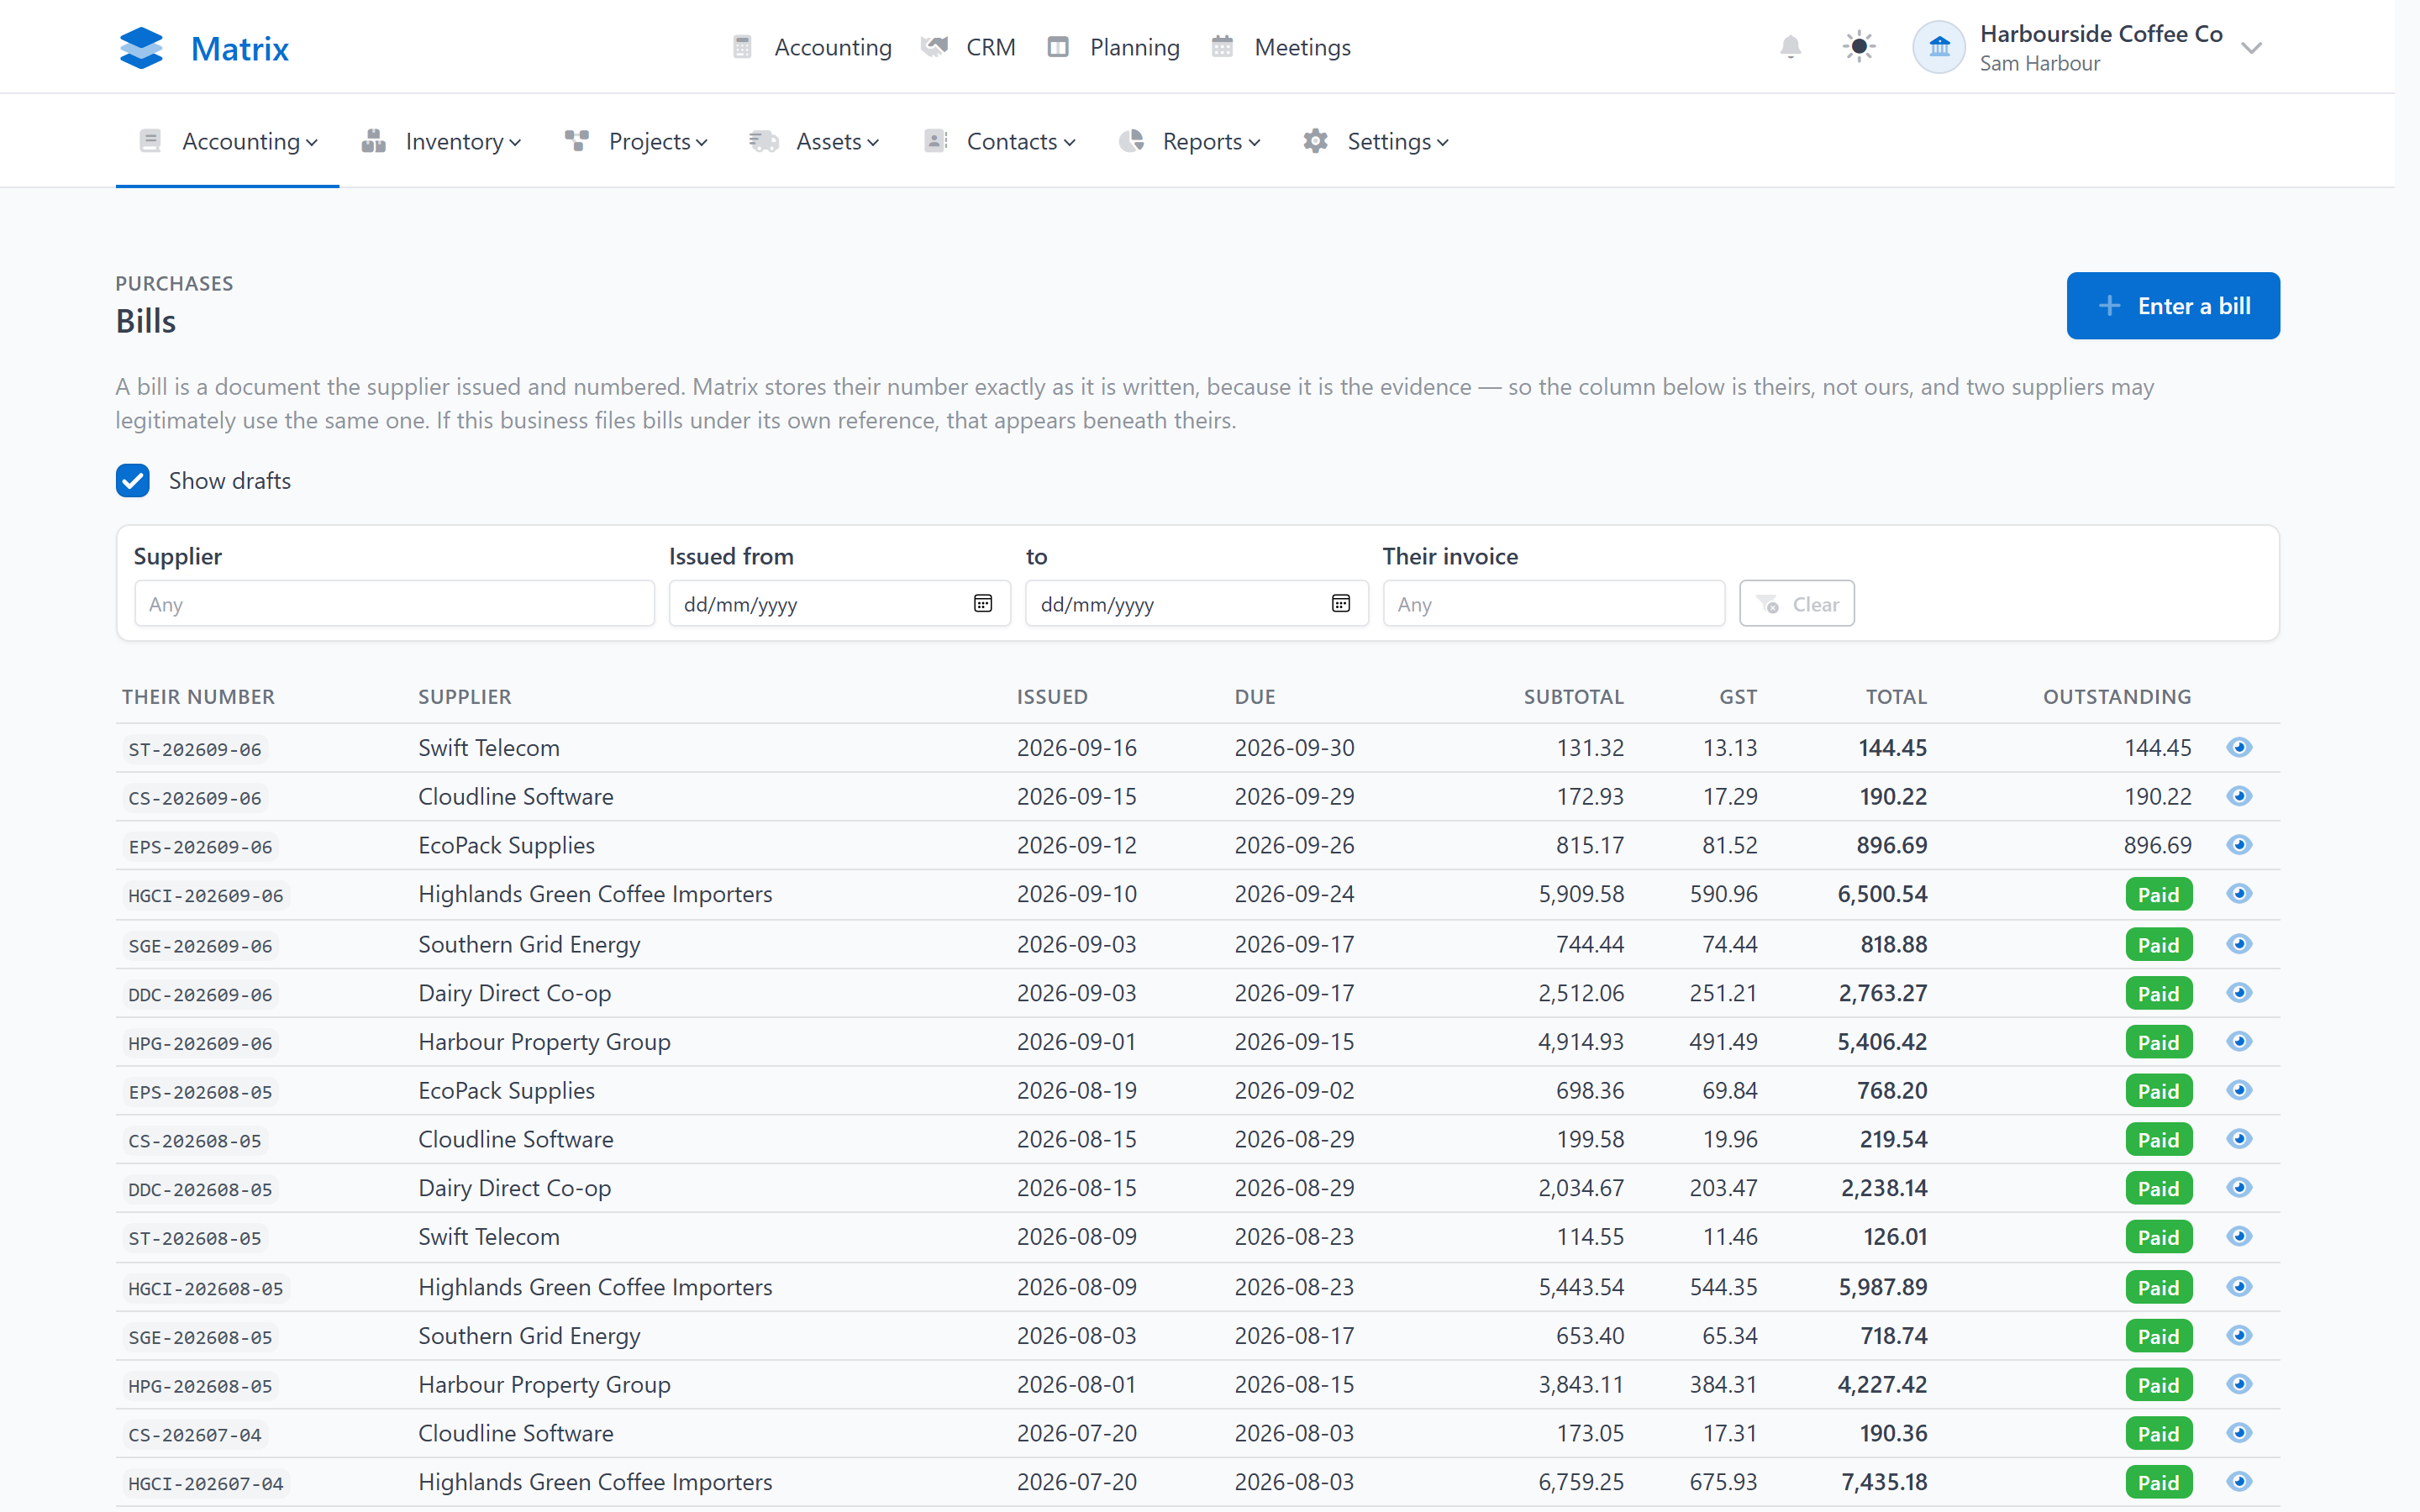
Task: Click the THEIR NUMBER column header
Action: tap(198, 697)
